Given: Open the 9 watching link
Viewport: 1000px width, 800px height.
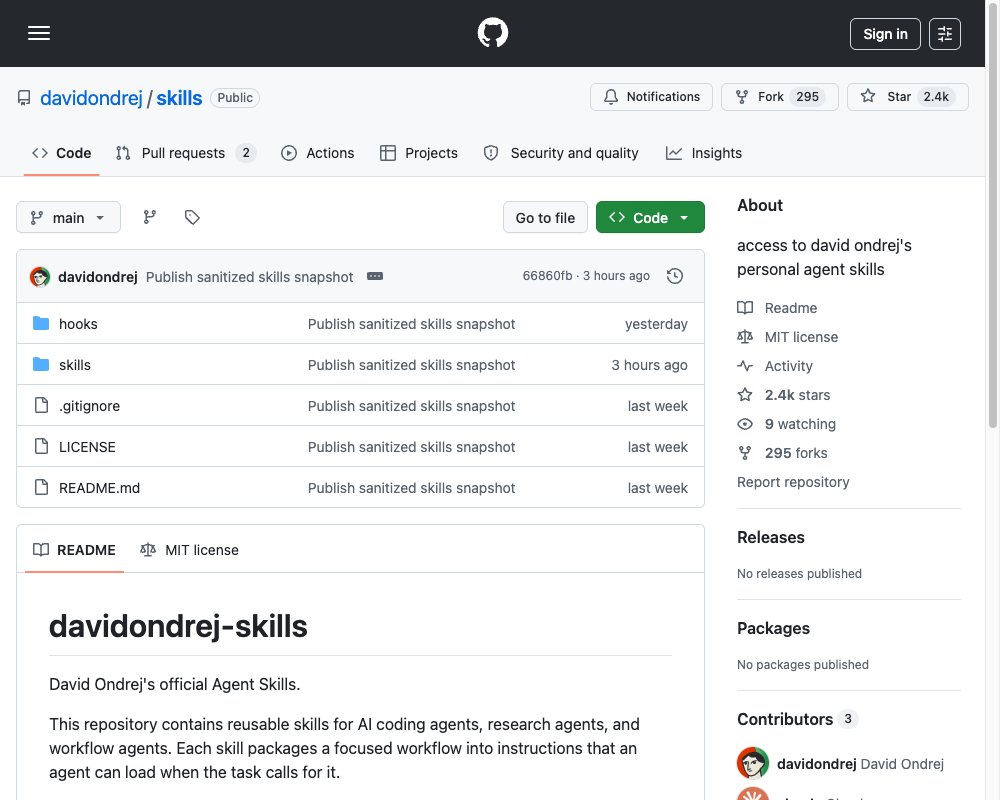Looking at the screenshot, I should [786, 424].
